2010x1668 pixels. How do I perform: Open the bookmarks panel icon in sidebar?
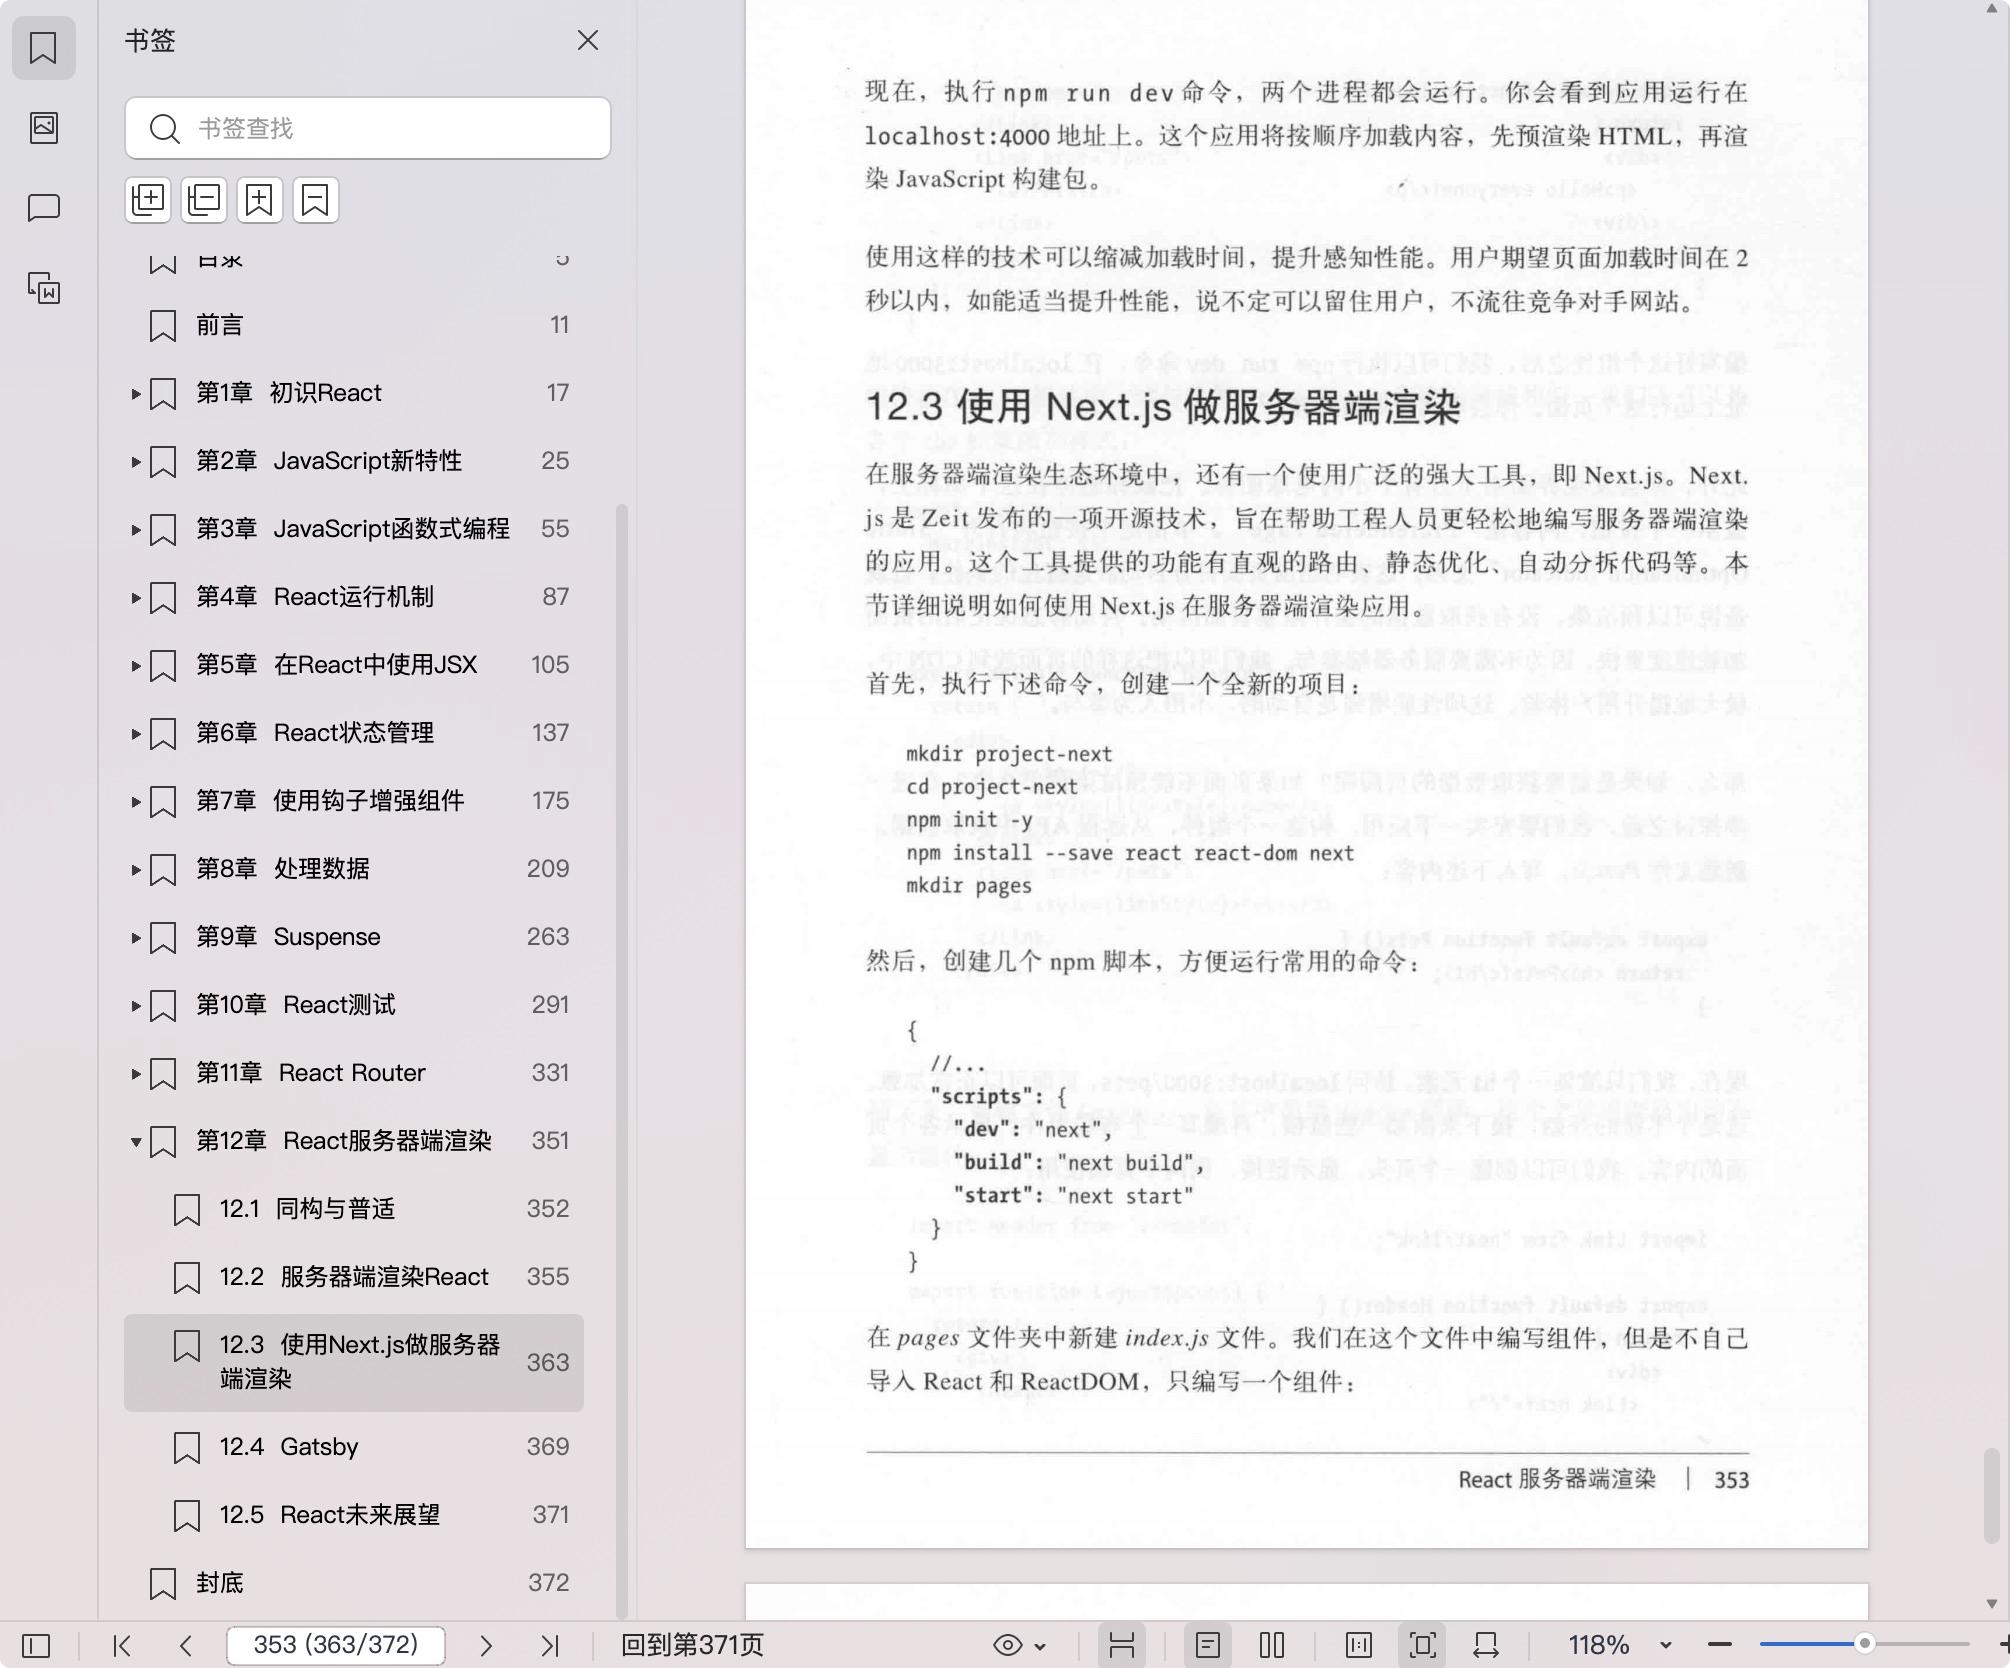[43, 47]
